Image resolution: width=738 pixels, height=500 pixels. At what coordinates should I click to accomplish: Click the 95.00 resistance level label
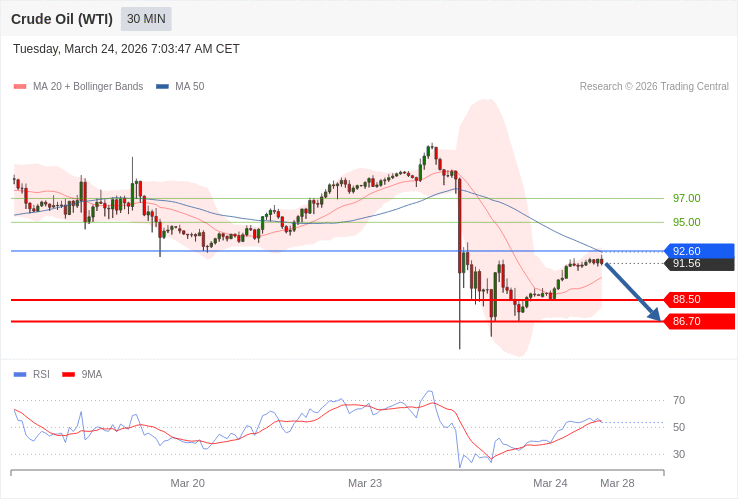(x=686, y=222)
